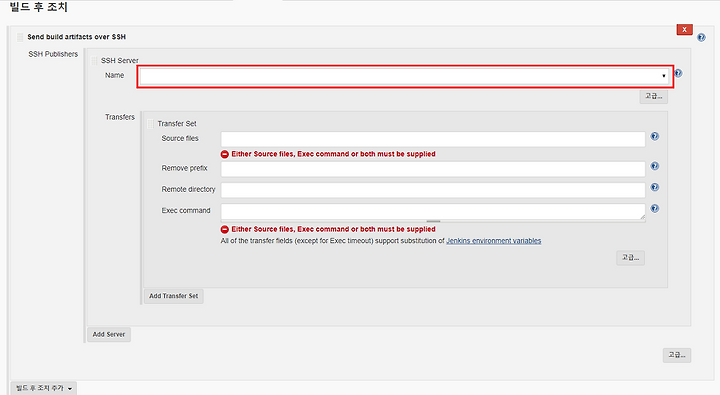This screenshot has width=720, height=395.
Task: Click the Add Transfer Set button
Action: point(174,296)
